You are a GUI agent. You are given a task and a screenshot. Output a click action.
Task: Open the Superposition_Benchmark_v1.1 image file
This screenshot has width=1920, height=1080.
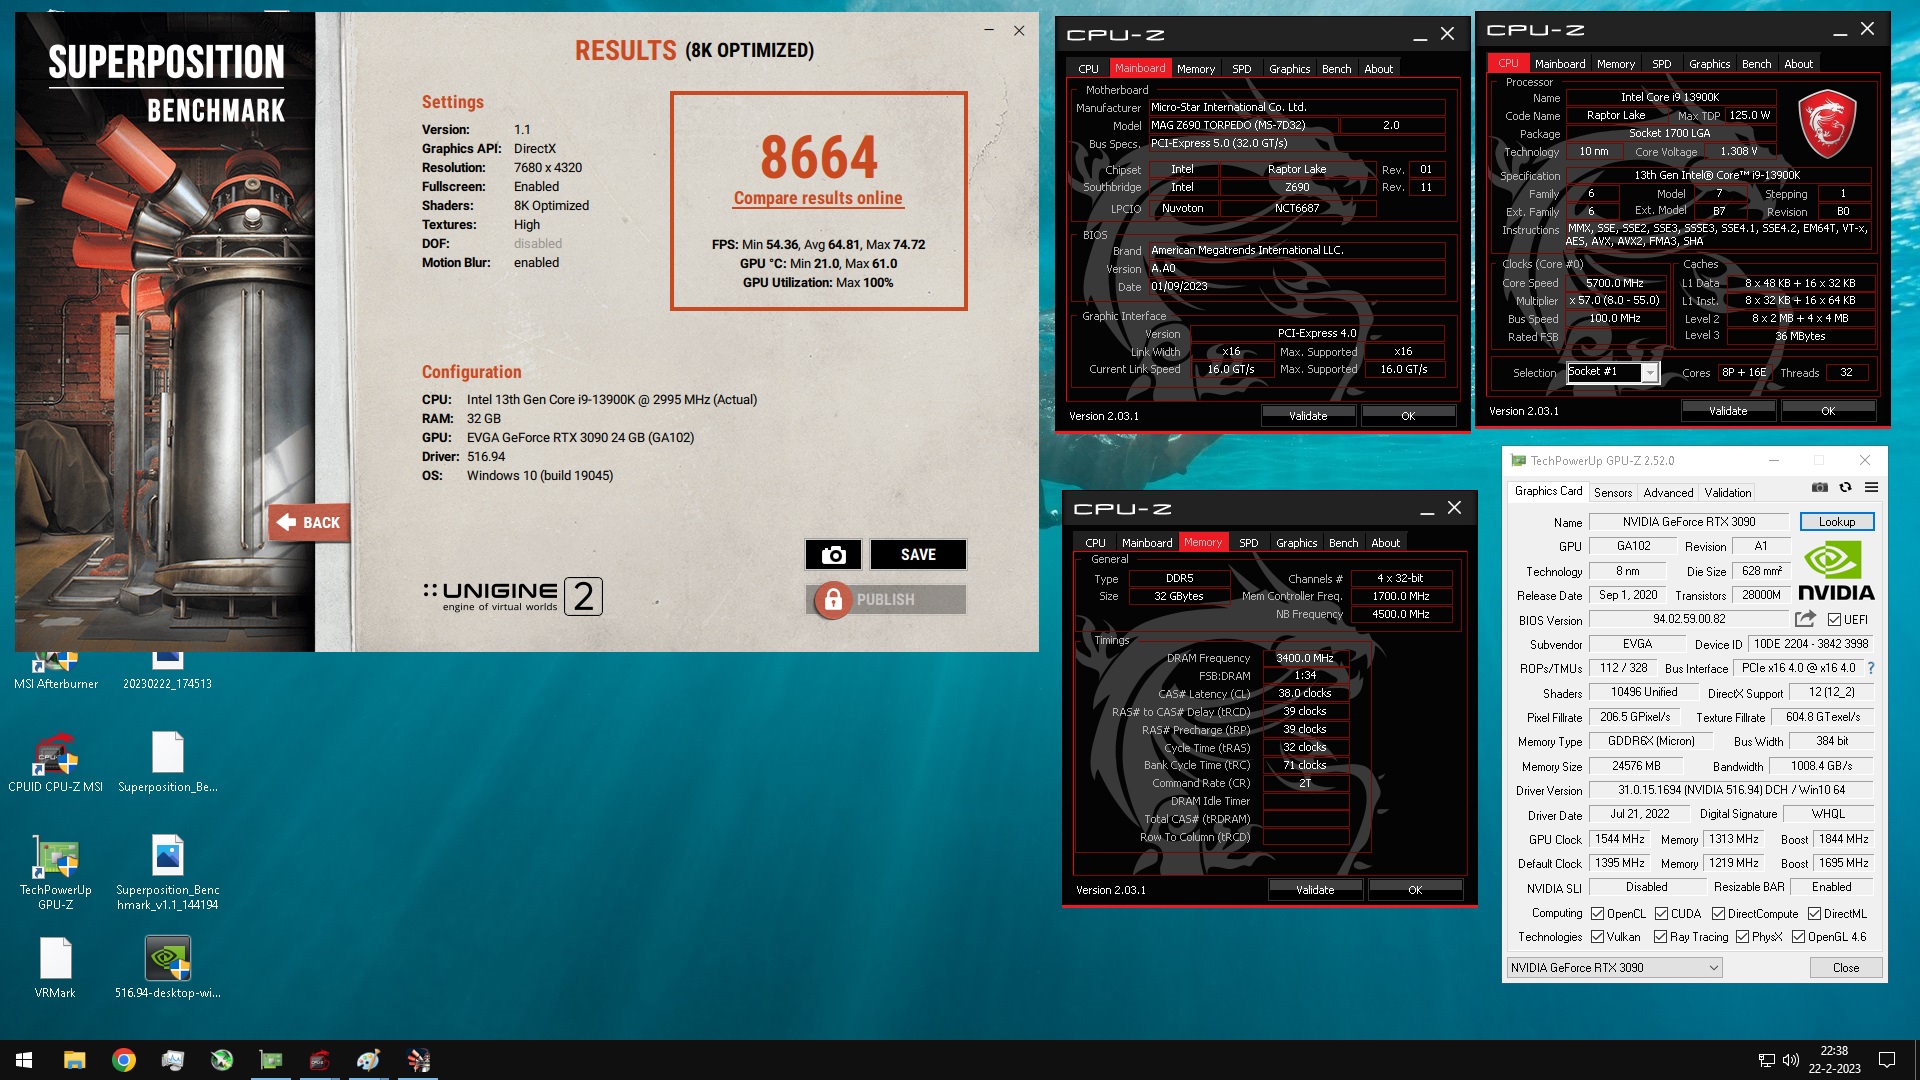168,873
